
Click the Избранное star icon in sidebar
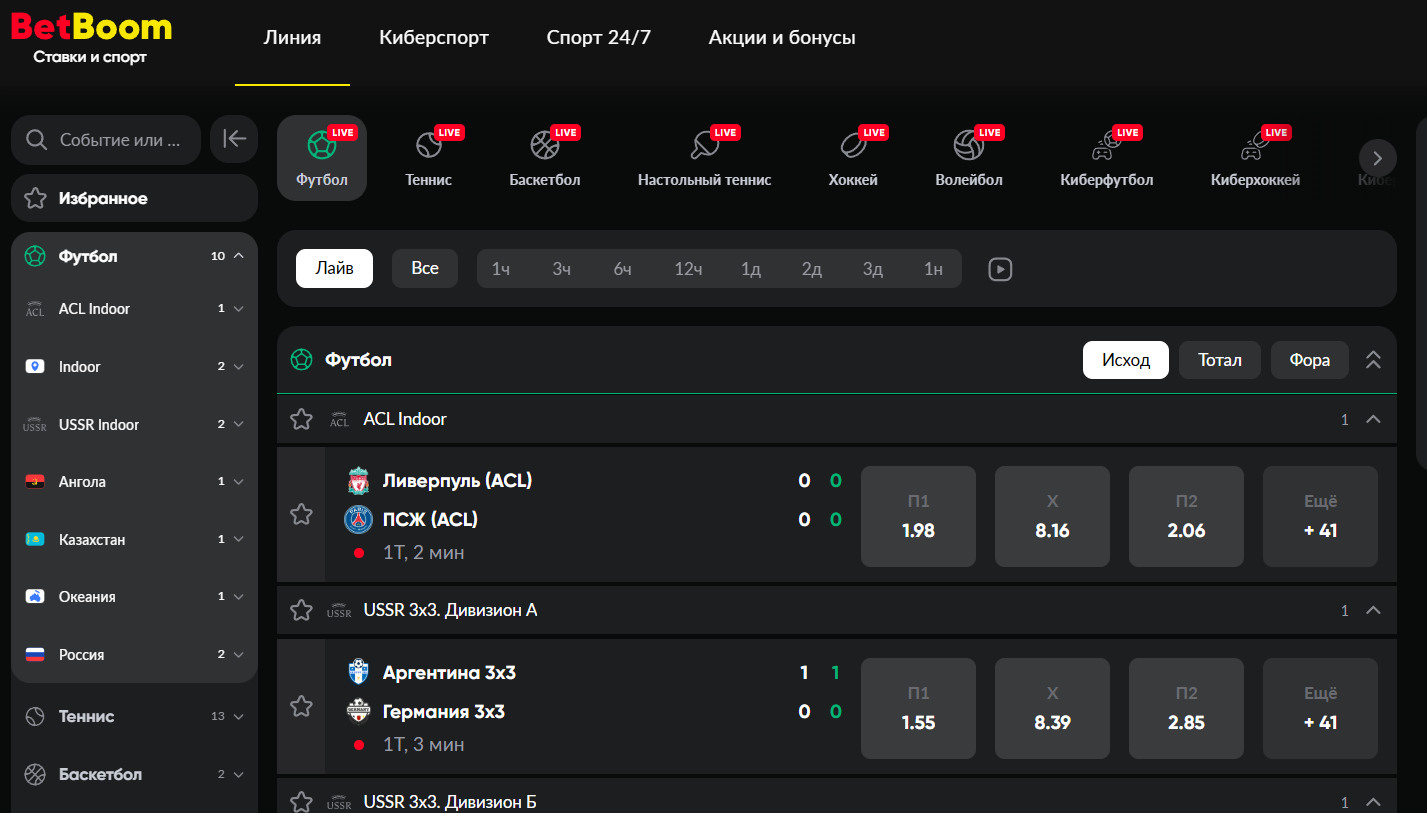point(35,198)
